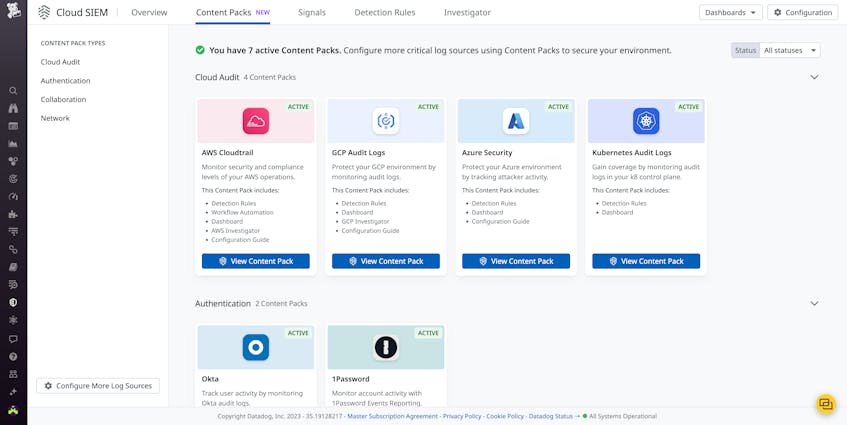Click the GCP Audit Logs icon
The image size is (847, 425).
(x=386, y=121)
